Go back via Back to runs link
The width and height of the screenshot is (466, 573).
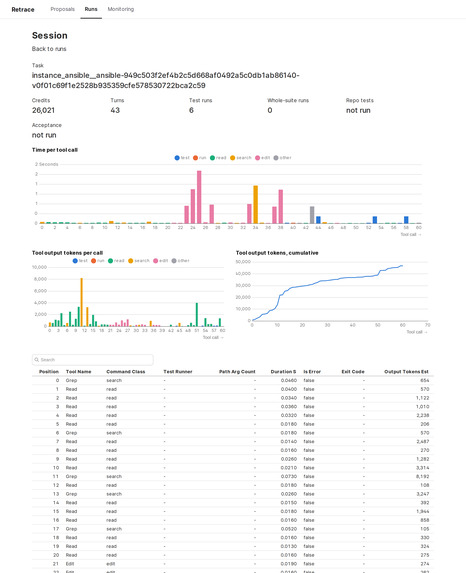49,49
